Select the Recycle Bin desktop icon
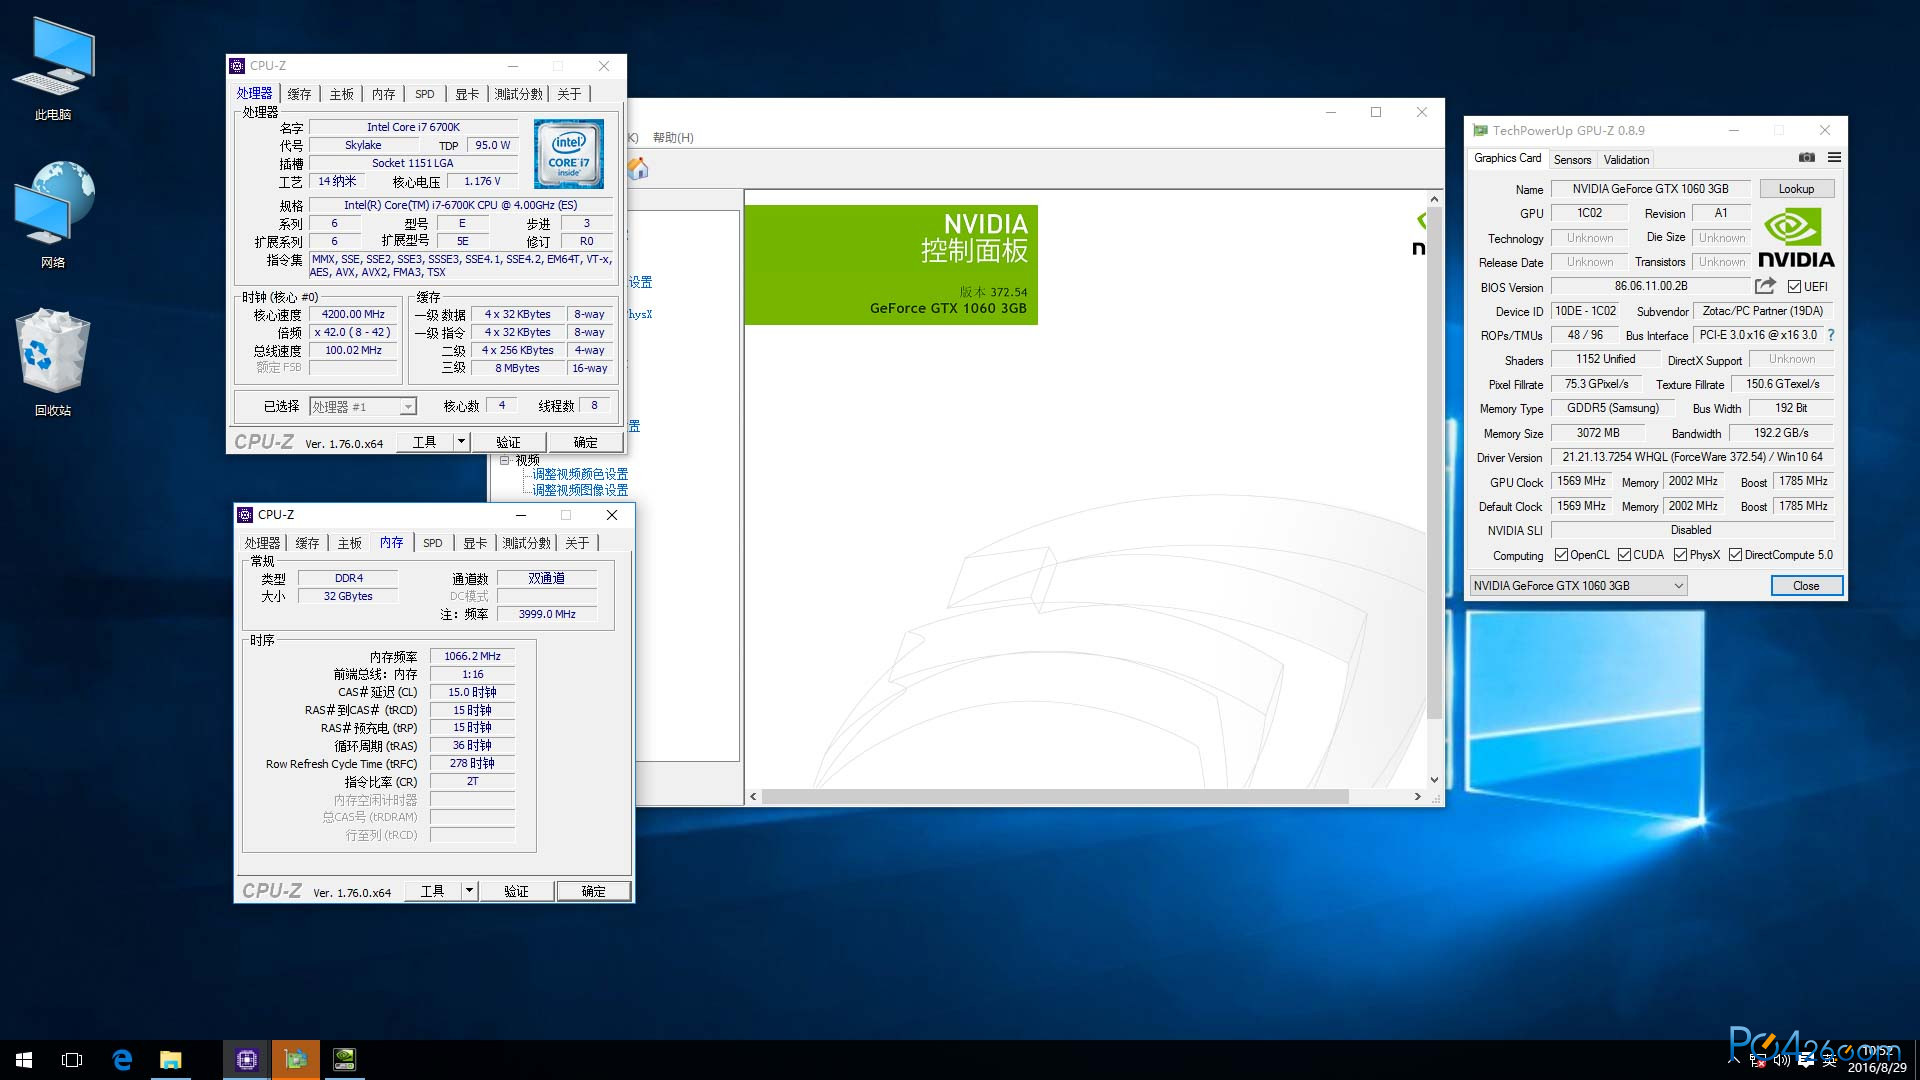This screenshot has height=1080, width=1920. coord(53,363)
